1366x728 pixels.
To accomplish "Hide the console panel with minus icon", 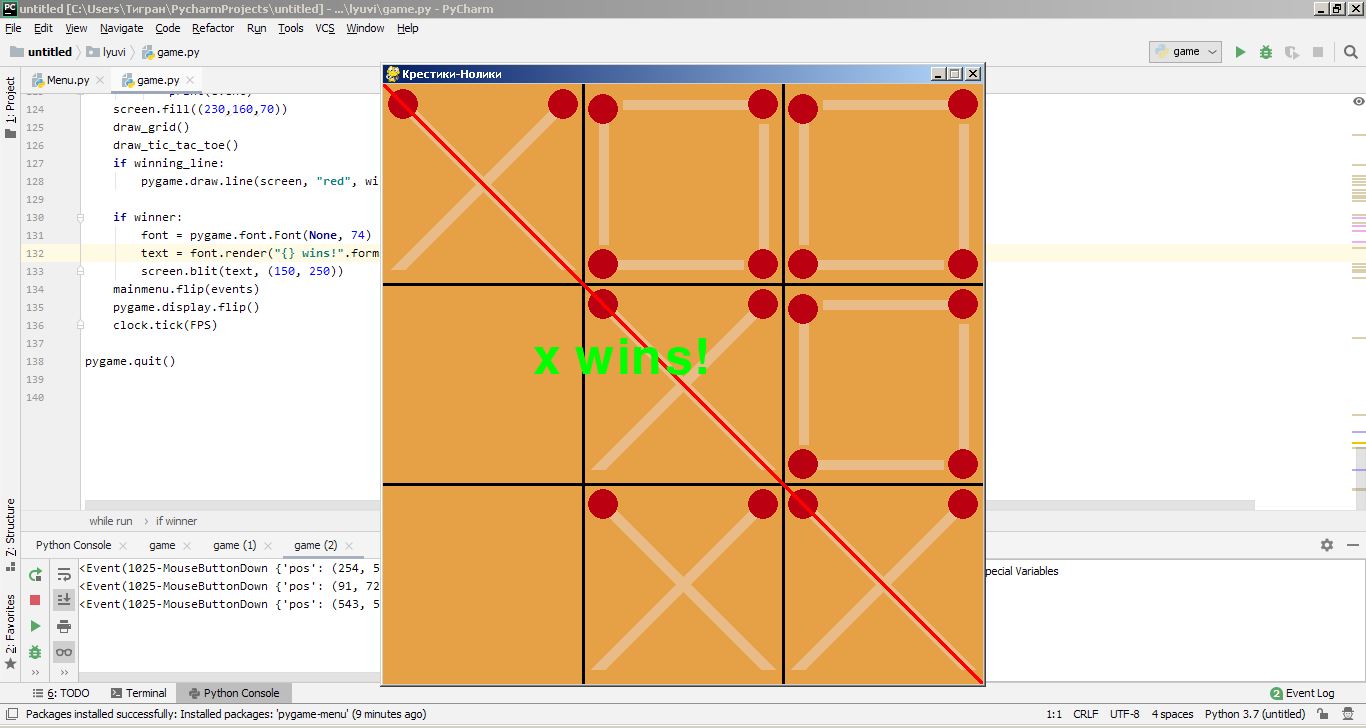I will click(1353, 545).
